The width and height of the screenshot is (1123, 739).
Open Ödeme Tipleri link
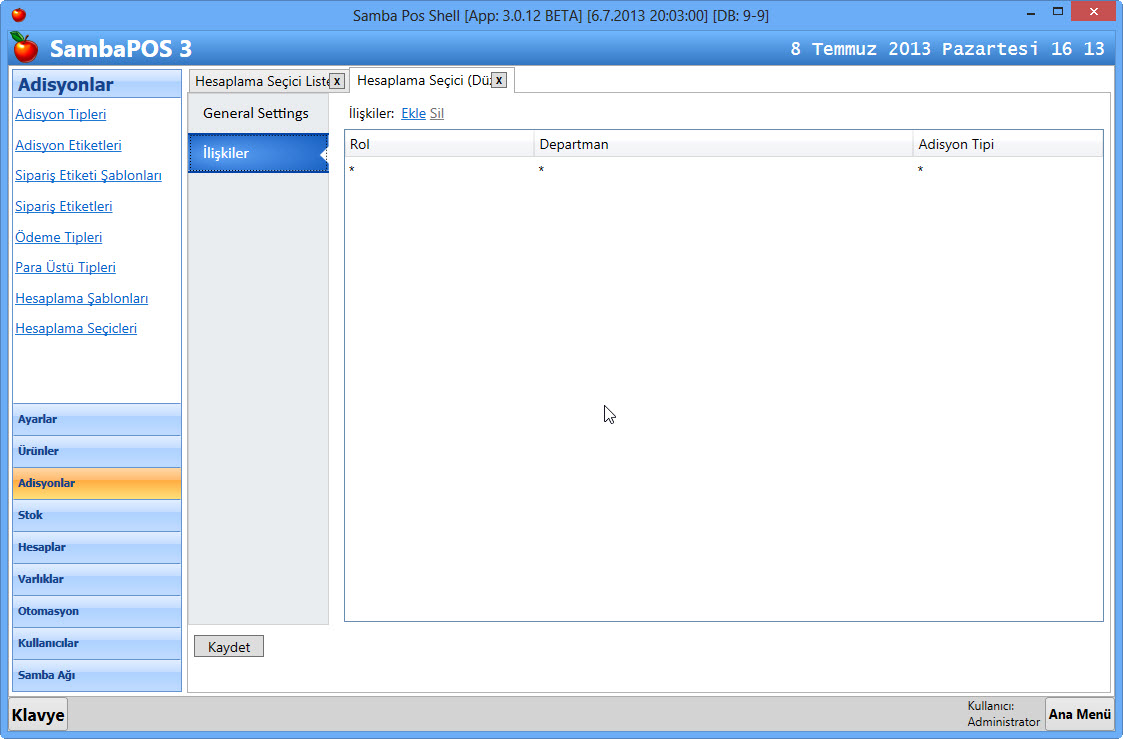[59, 237]
